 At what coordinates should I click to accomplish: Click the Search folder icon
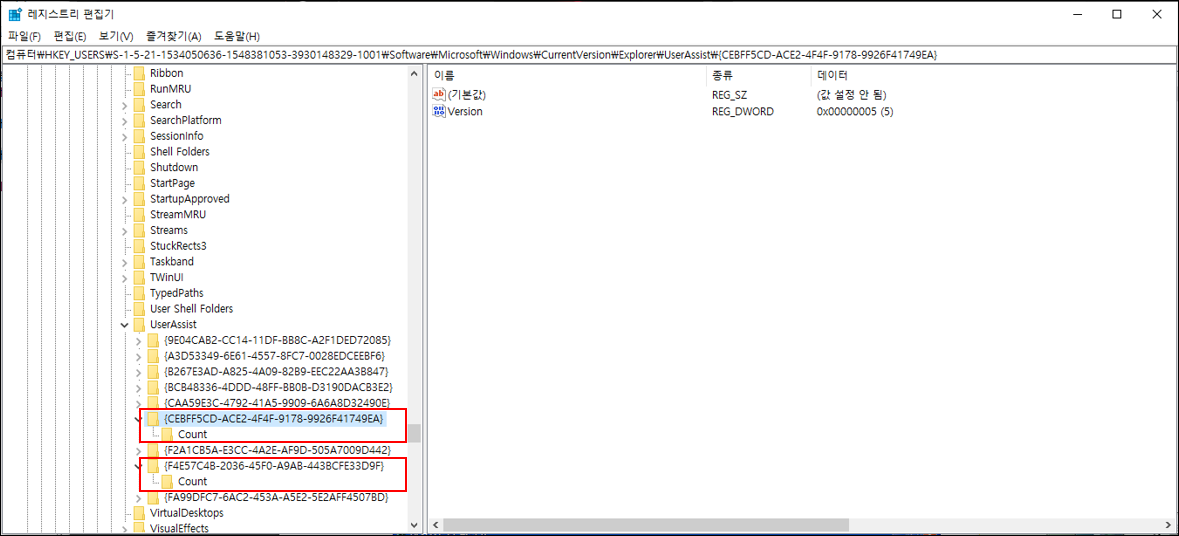139,104
